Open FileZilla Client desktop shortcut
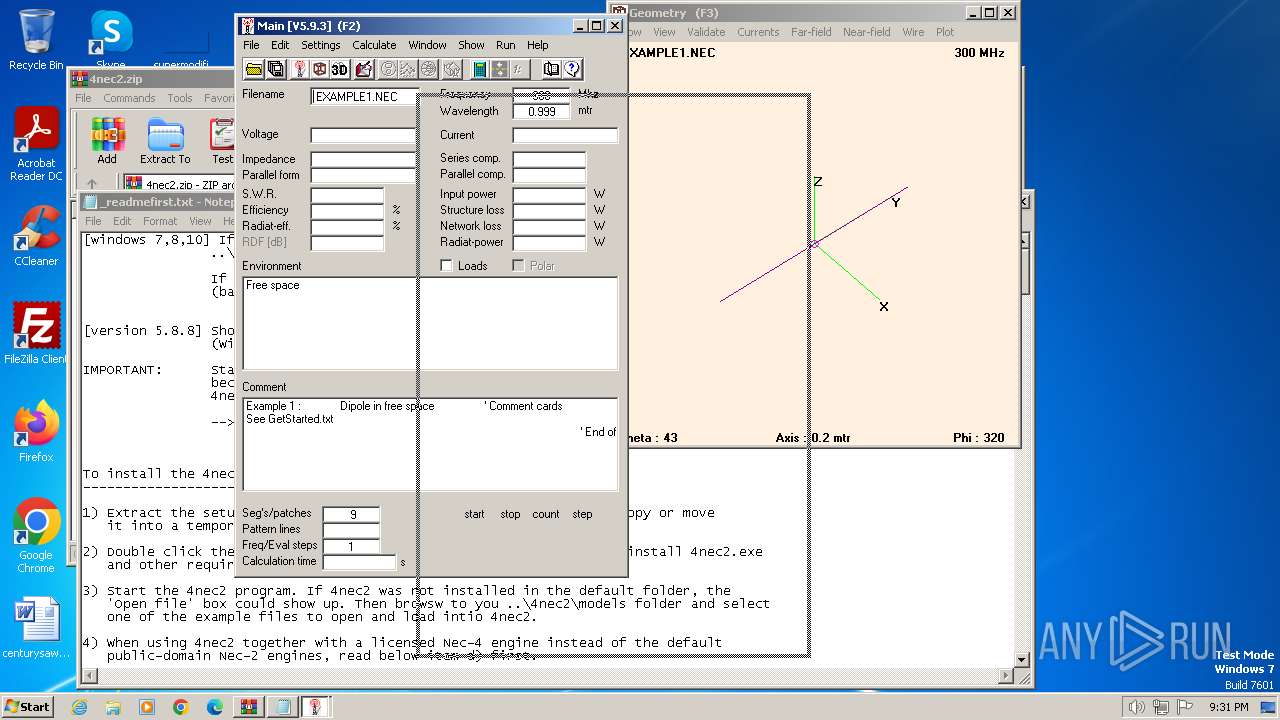 (x=36, y=333)
